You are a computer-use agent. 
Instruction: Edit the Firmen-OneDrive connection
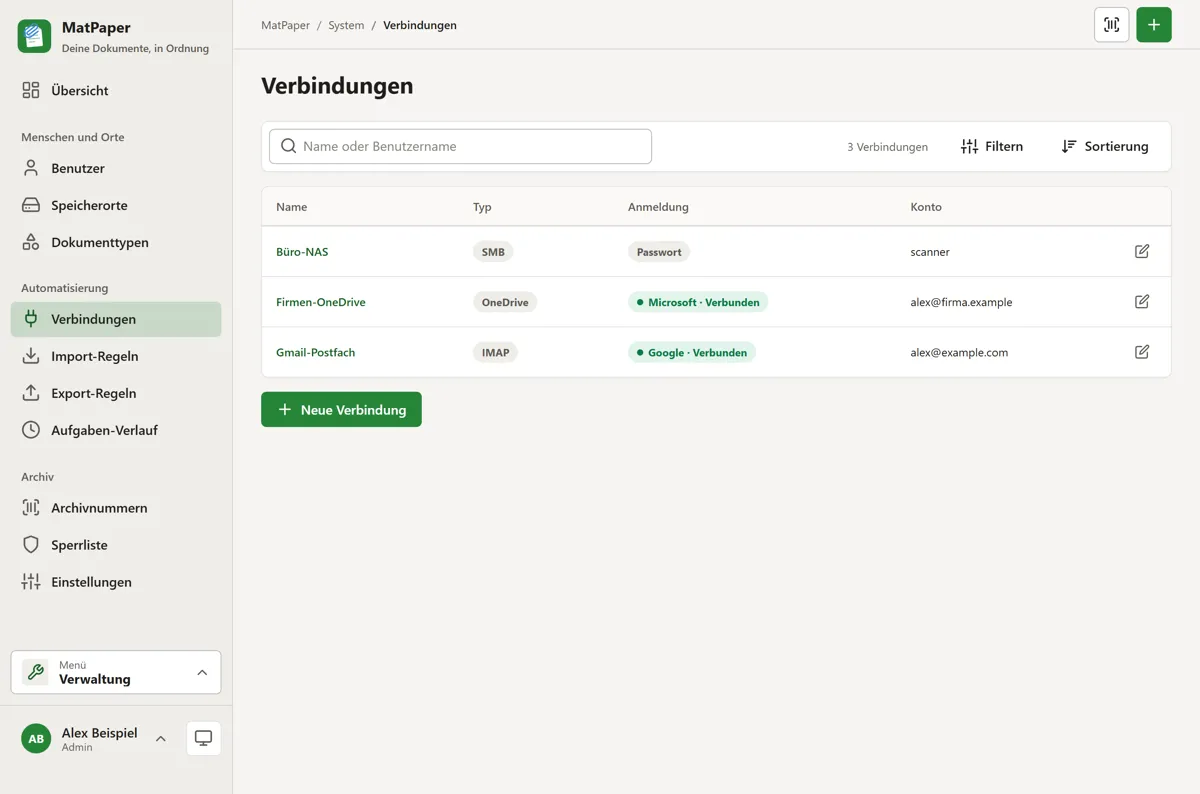[1142, 301]
